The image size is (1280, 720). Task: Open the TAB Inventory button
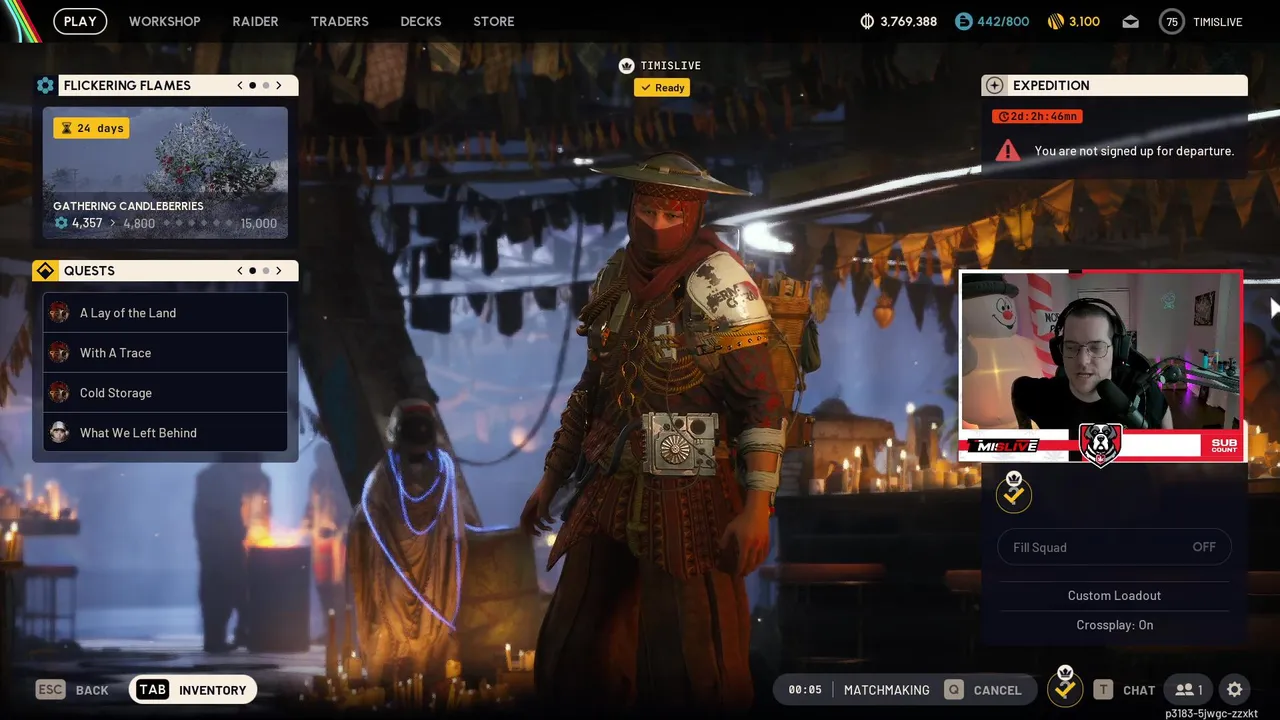click(x=193, y=690)
